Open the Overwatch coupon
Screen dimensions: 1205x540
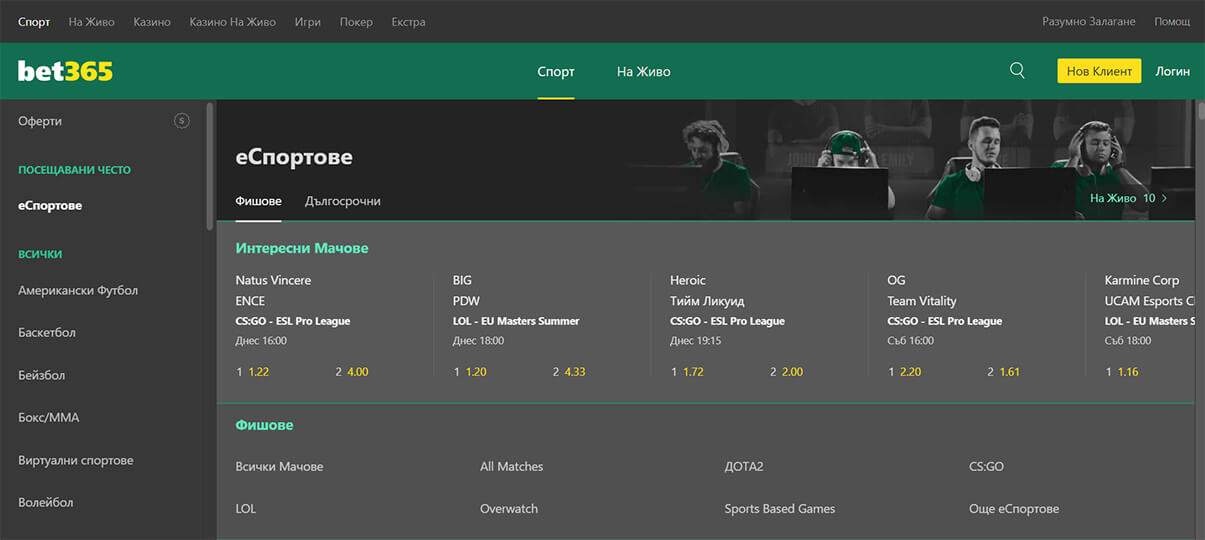pos(509,508)
